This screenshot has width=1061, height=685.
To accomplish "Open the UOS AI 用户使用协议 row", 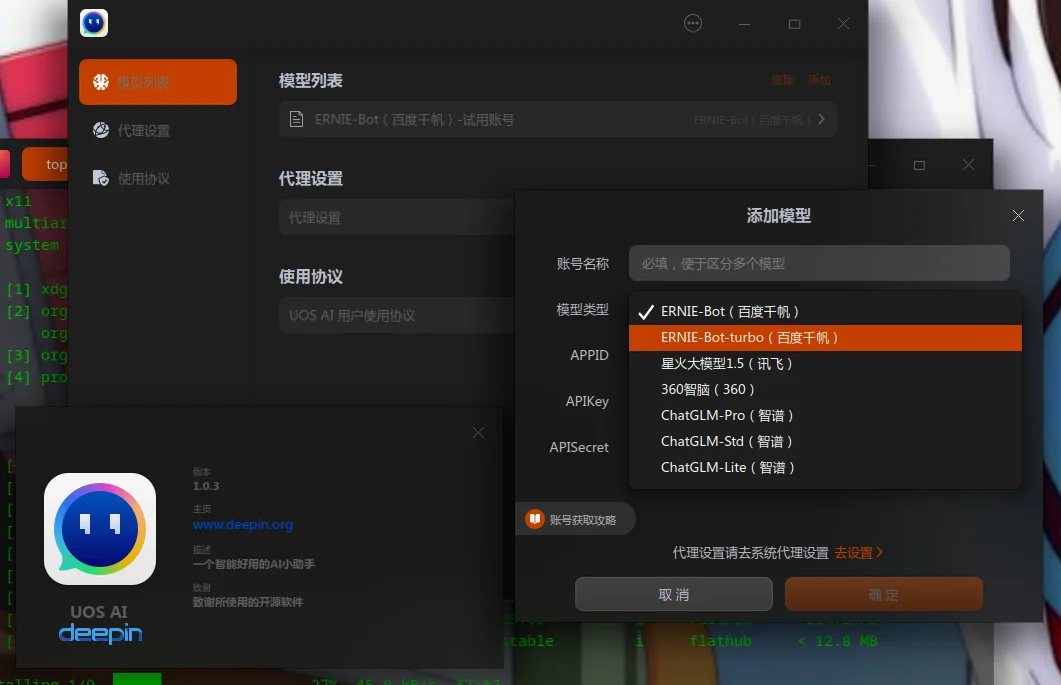I will 398,315.
